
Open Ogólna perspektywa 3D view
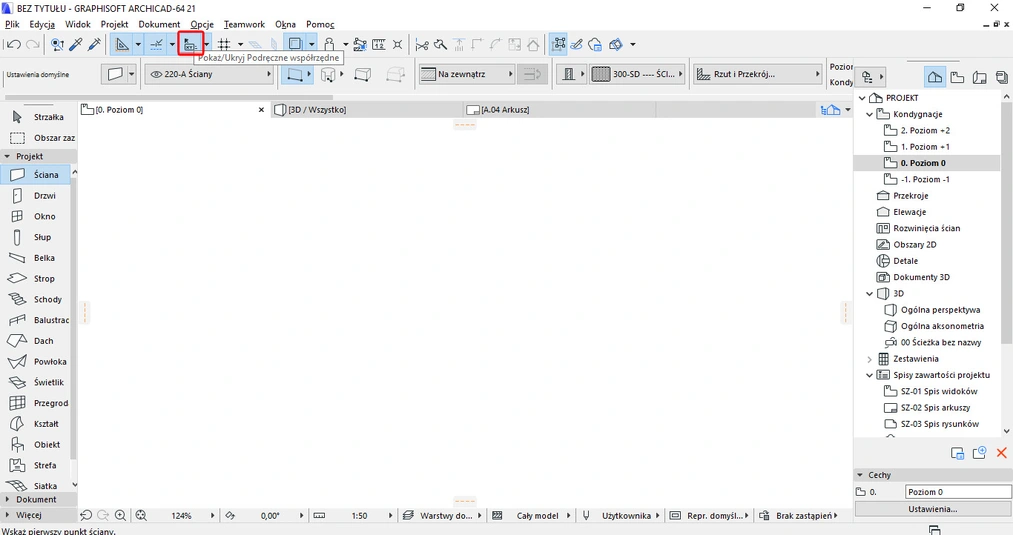point(940,310)
